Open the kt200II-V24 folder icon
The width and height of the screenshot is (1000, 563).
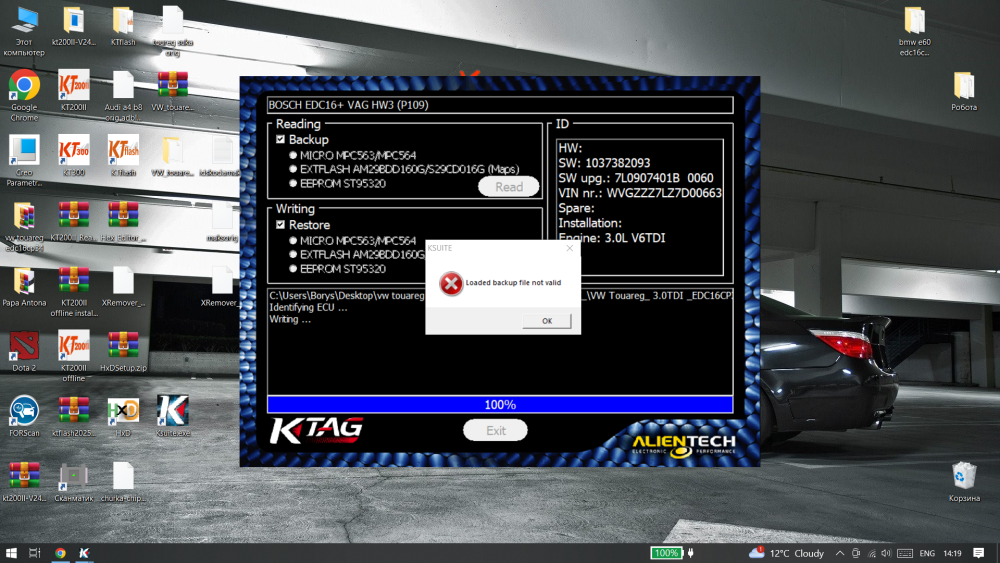click(x=73, y=26)
